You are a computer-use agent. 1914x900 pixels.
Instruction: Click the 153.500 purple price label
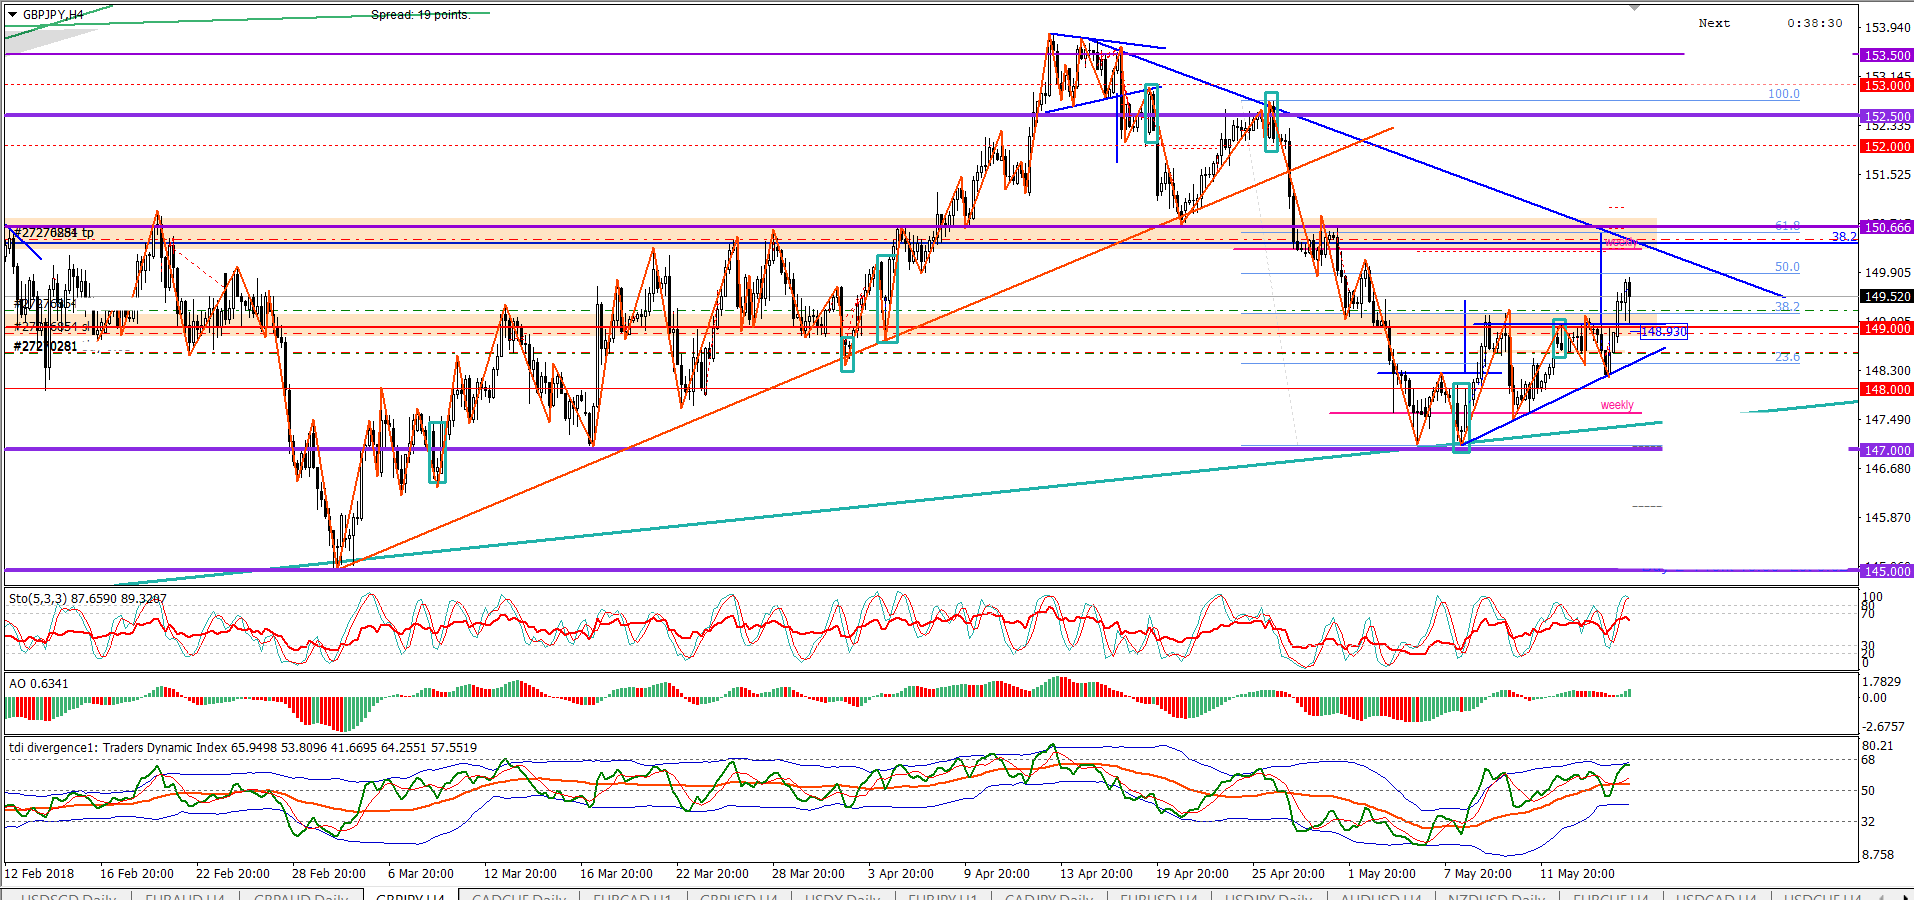coord(1886,56)
